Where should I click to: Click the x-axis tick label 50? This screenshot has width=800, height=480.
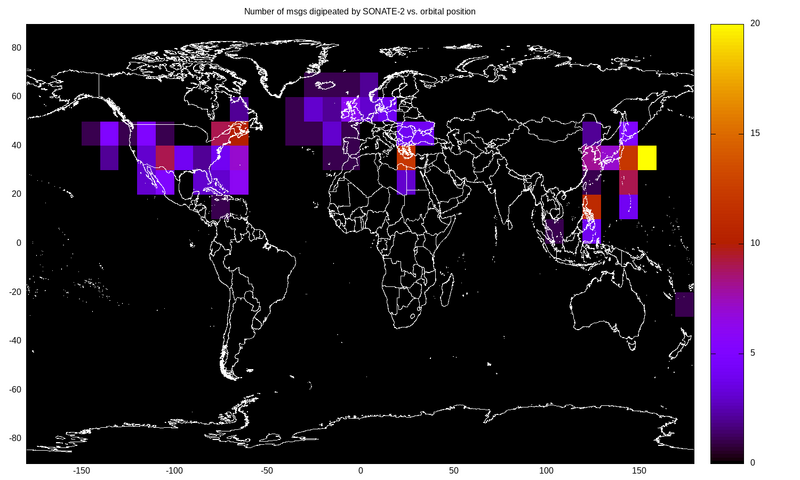click(x=453, y=471)
